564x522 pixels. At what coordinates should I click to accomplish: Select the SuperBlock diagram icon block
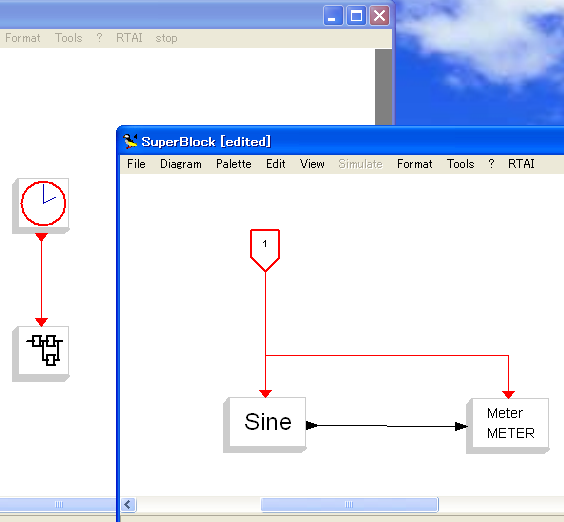[41, 354]
